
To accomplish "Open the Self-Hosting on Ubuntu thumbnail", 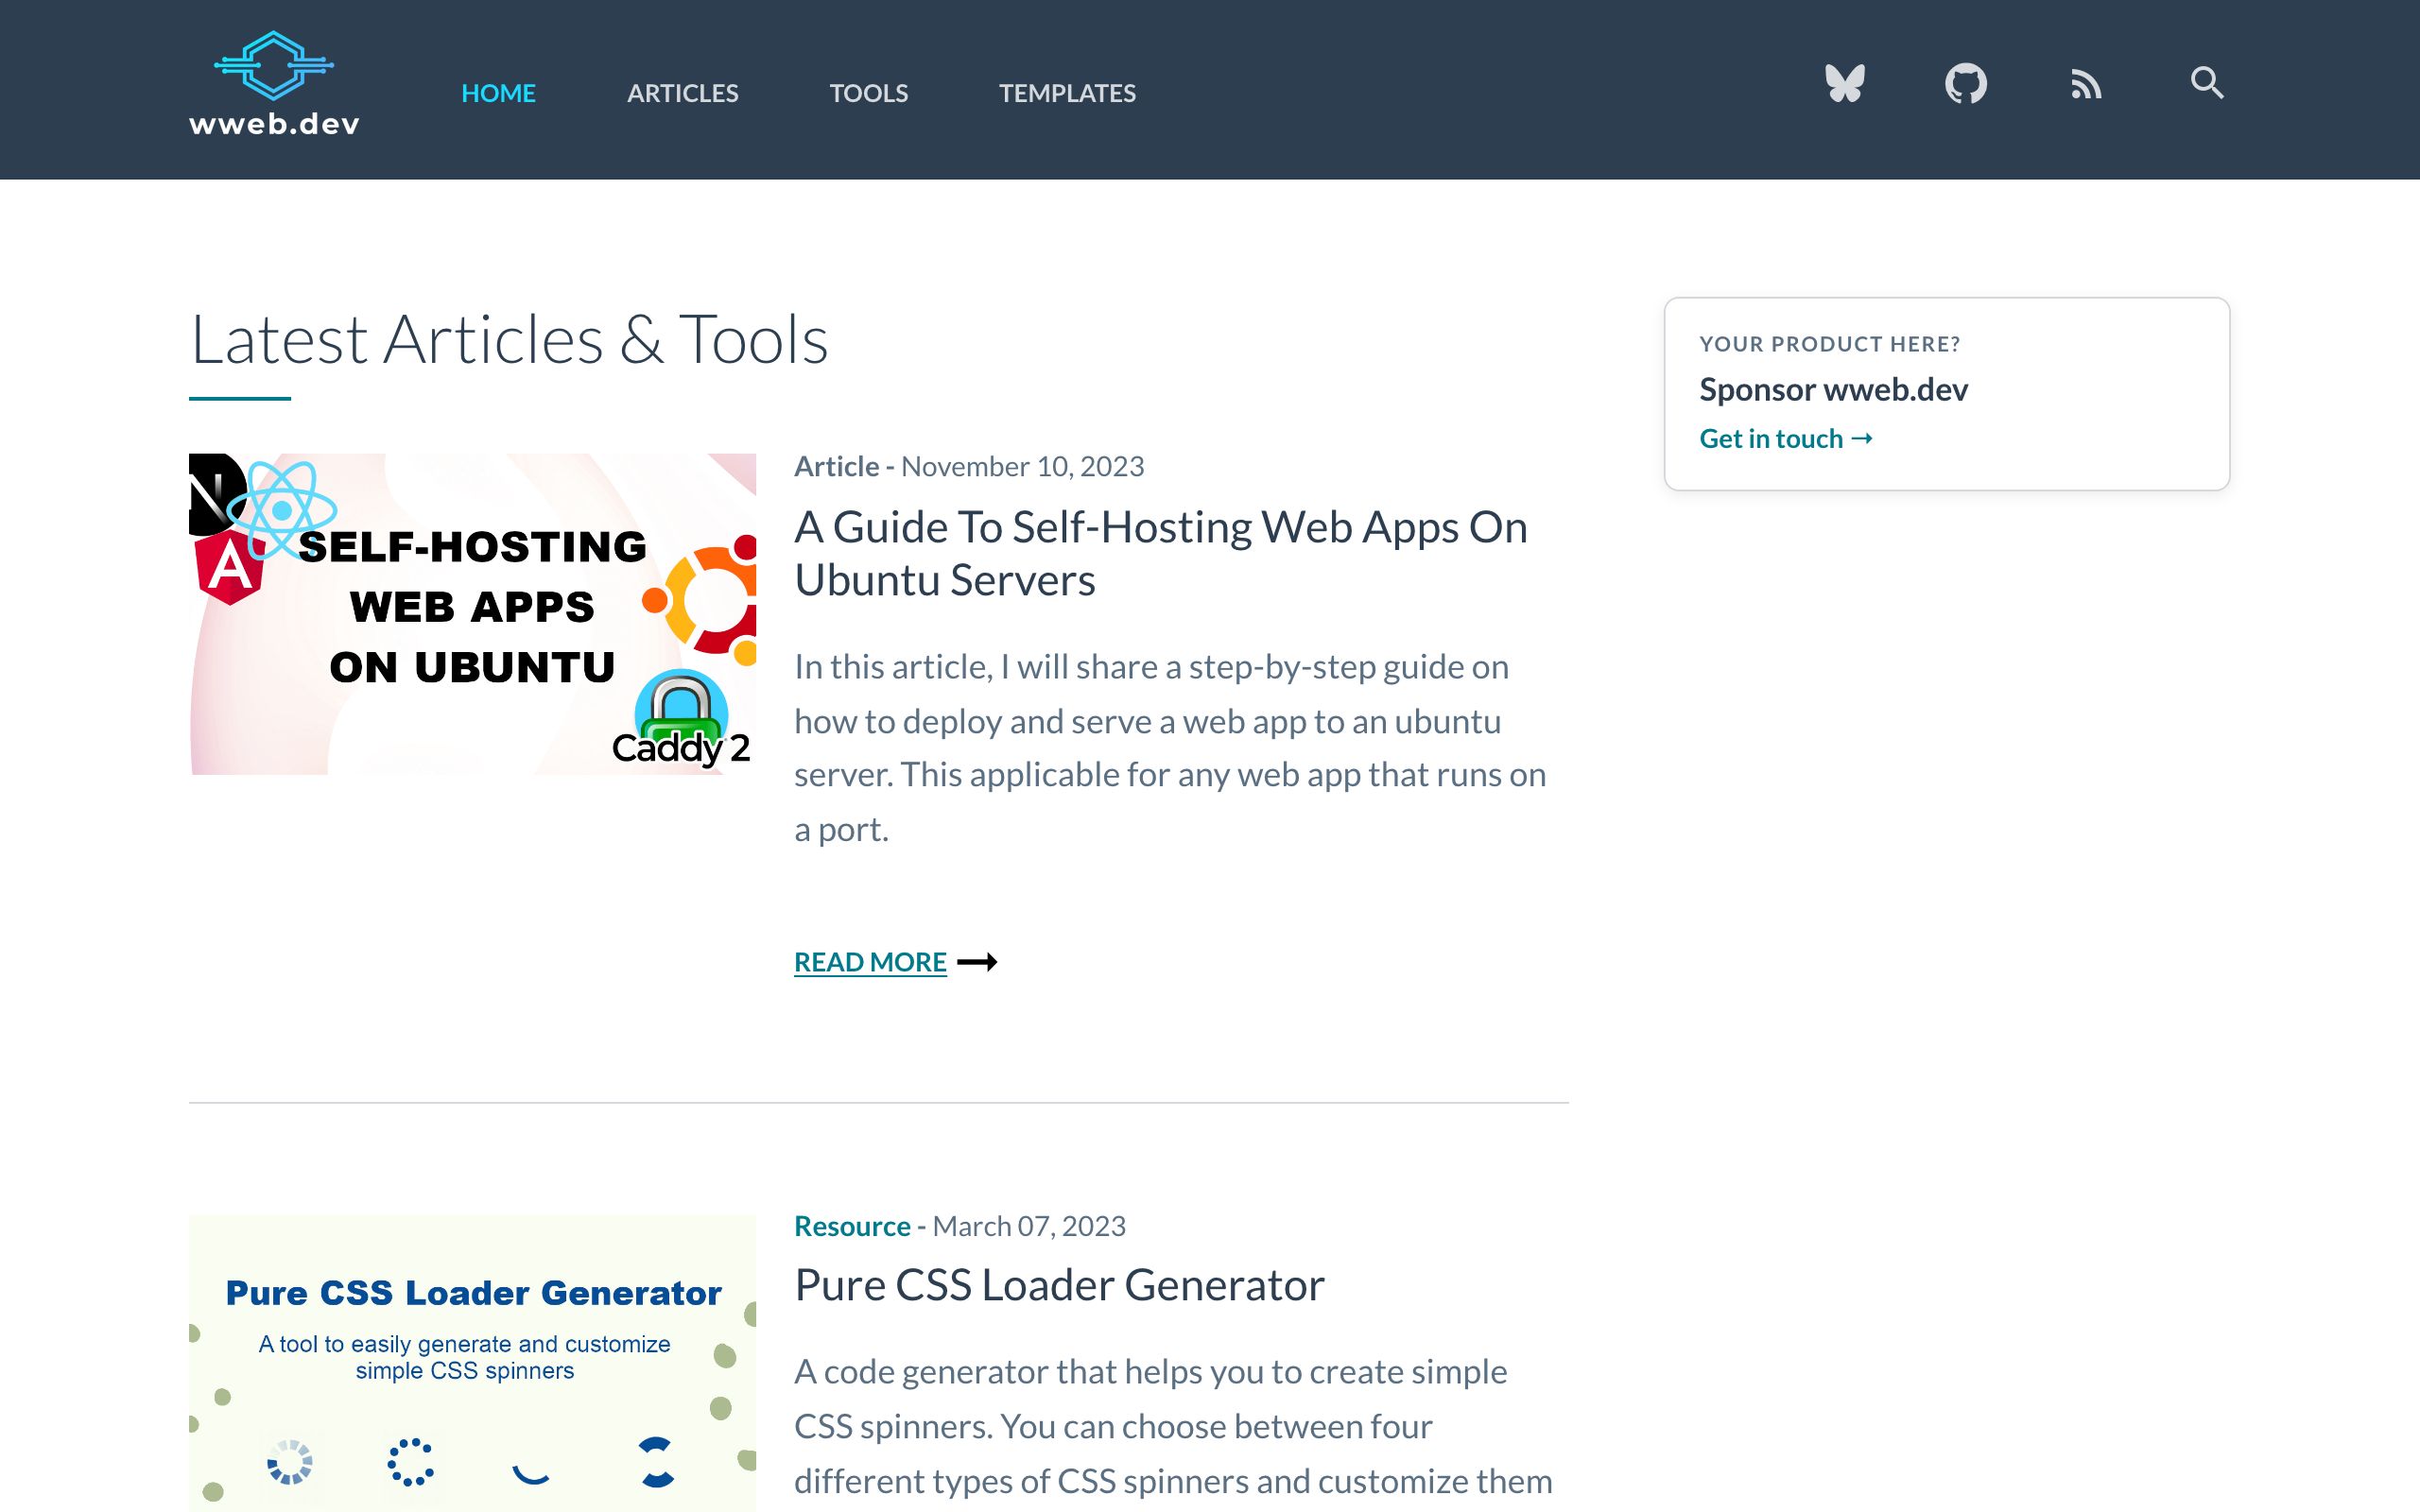I will [x=472, y=614].
